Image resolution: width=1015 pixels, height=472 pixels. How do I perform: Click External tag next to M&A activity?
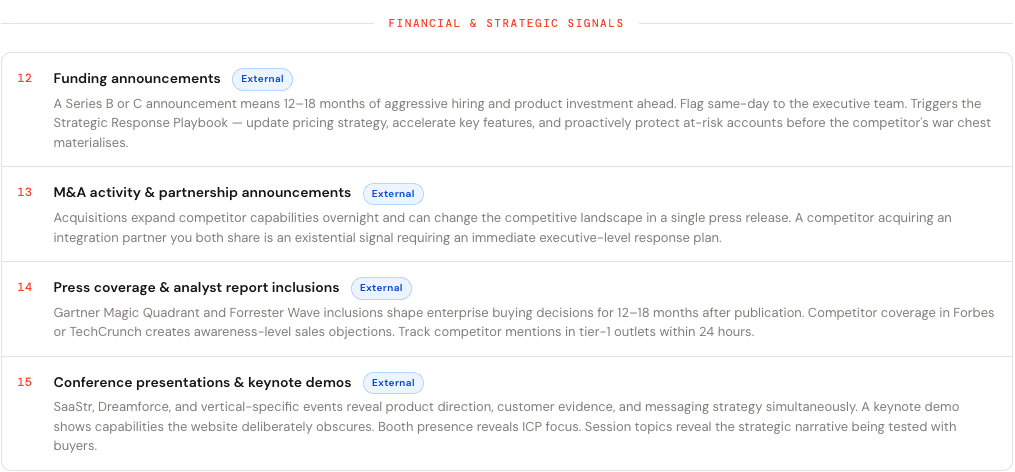tap(393, 194)
